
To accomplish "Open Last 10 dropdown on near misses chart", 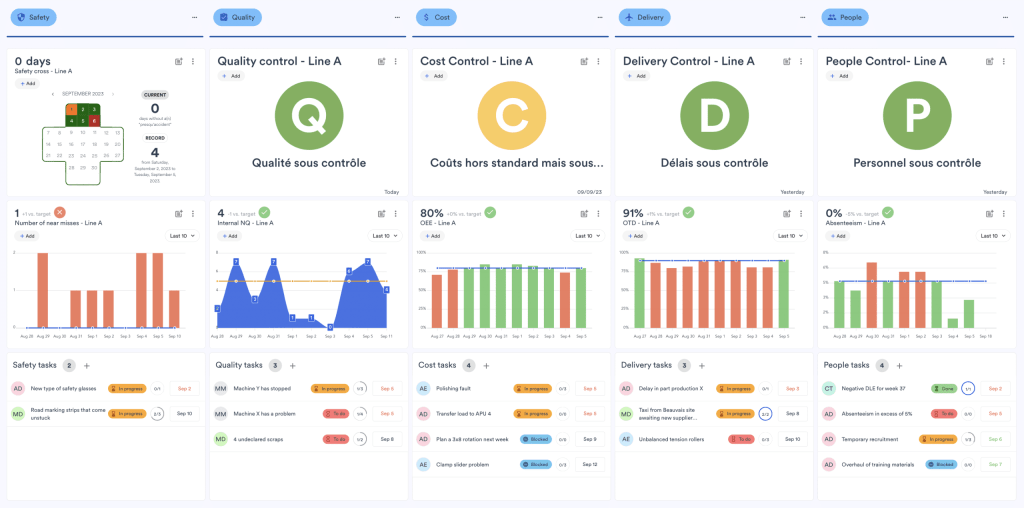I will point(180,236).
